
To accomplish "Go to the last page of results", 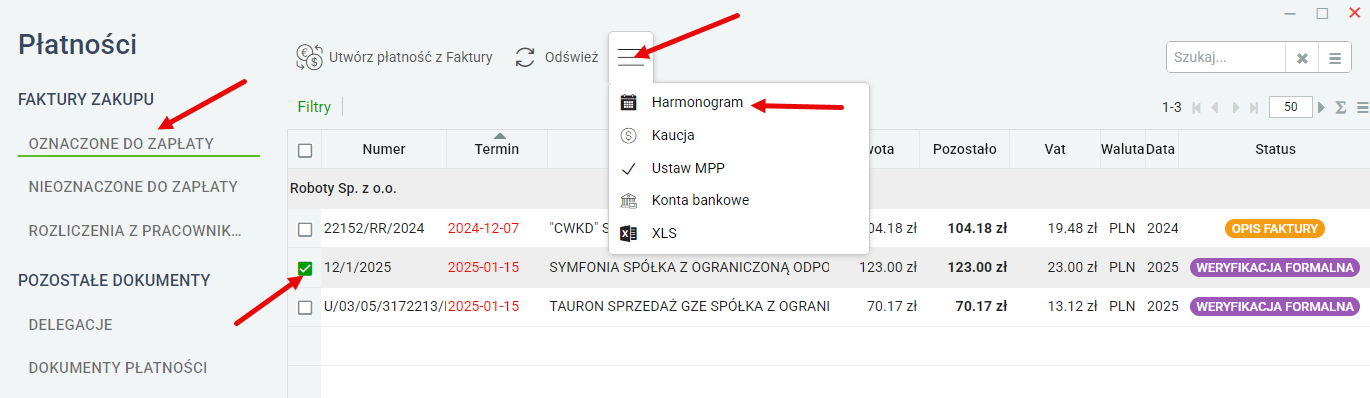I will [1254, 107].
